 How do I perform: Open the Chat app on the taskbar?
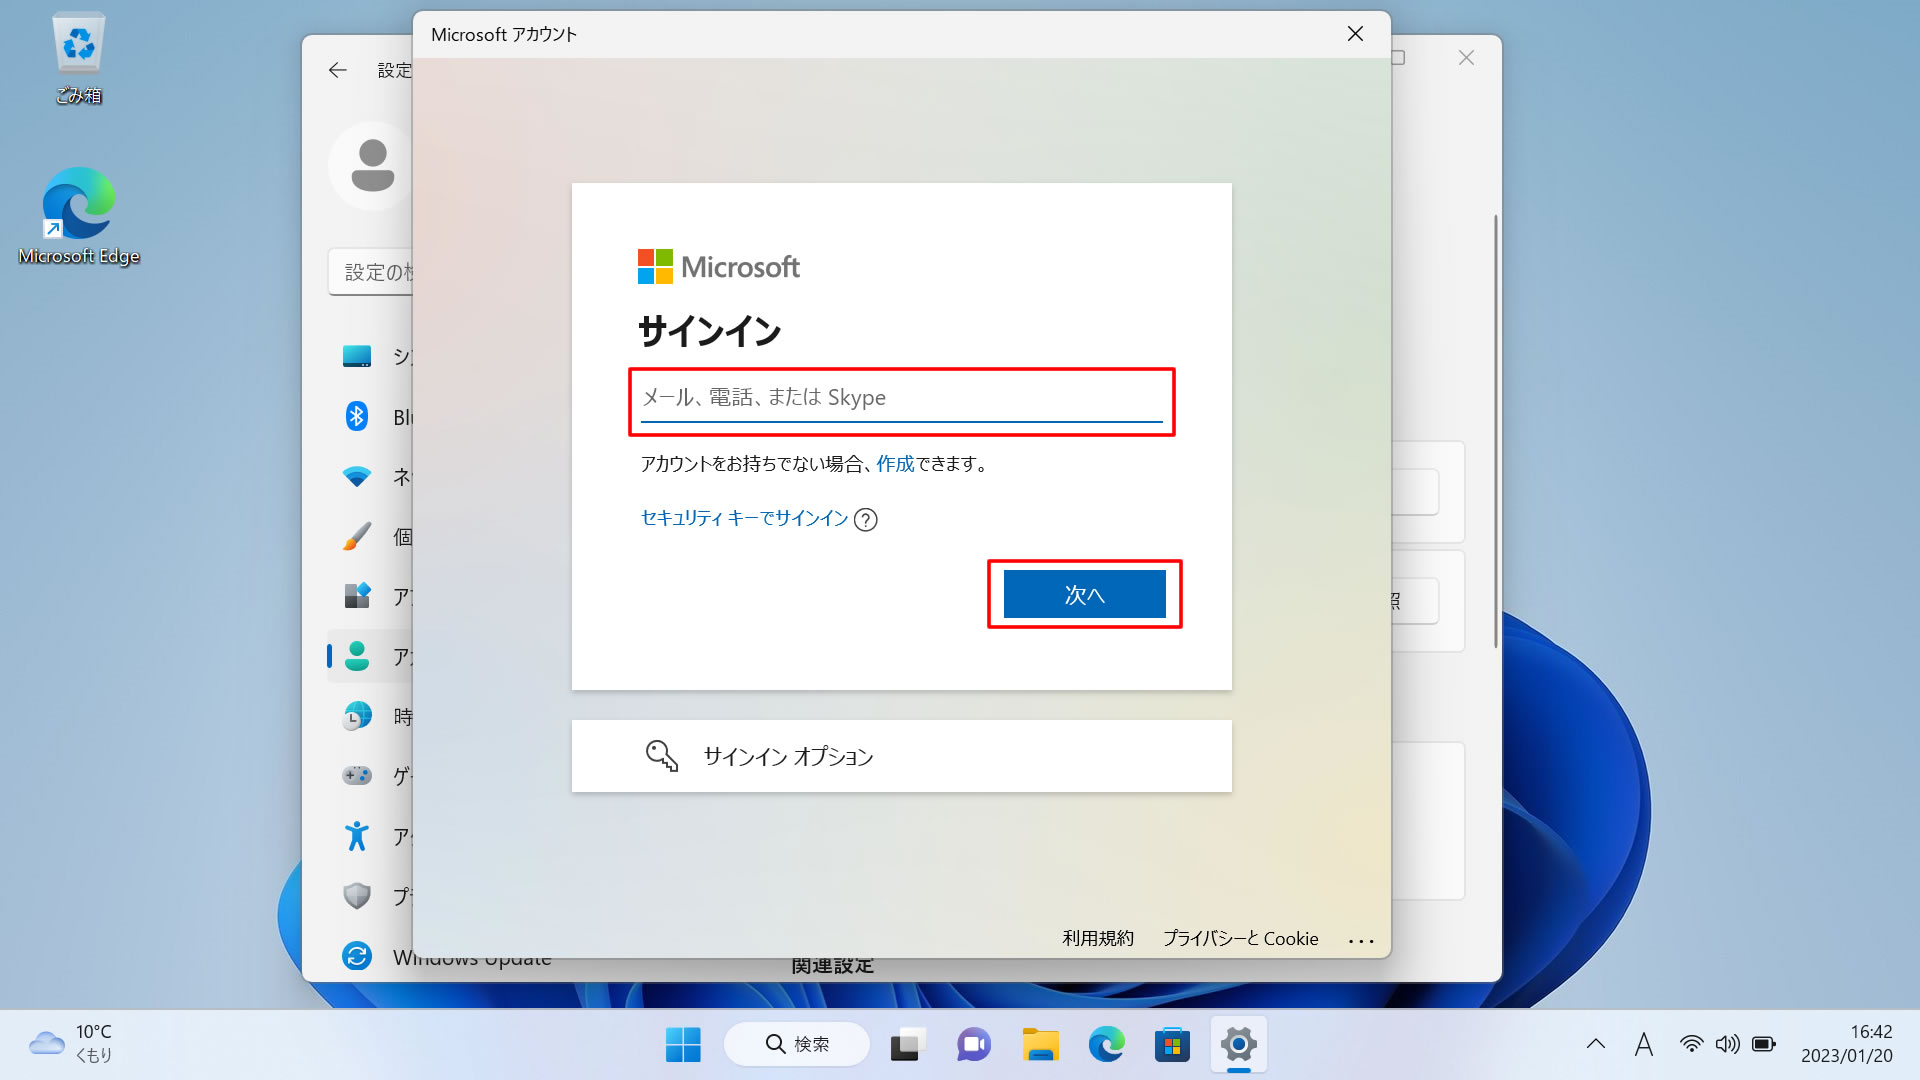pos(974,1044)
